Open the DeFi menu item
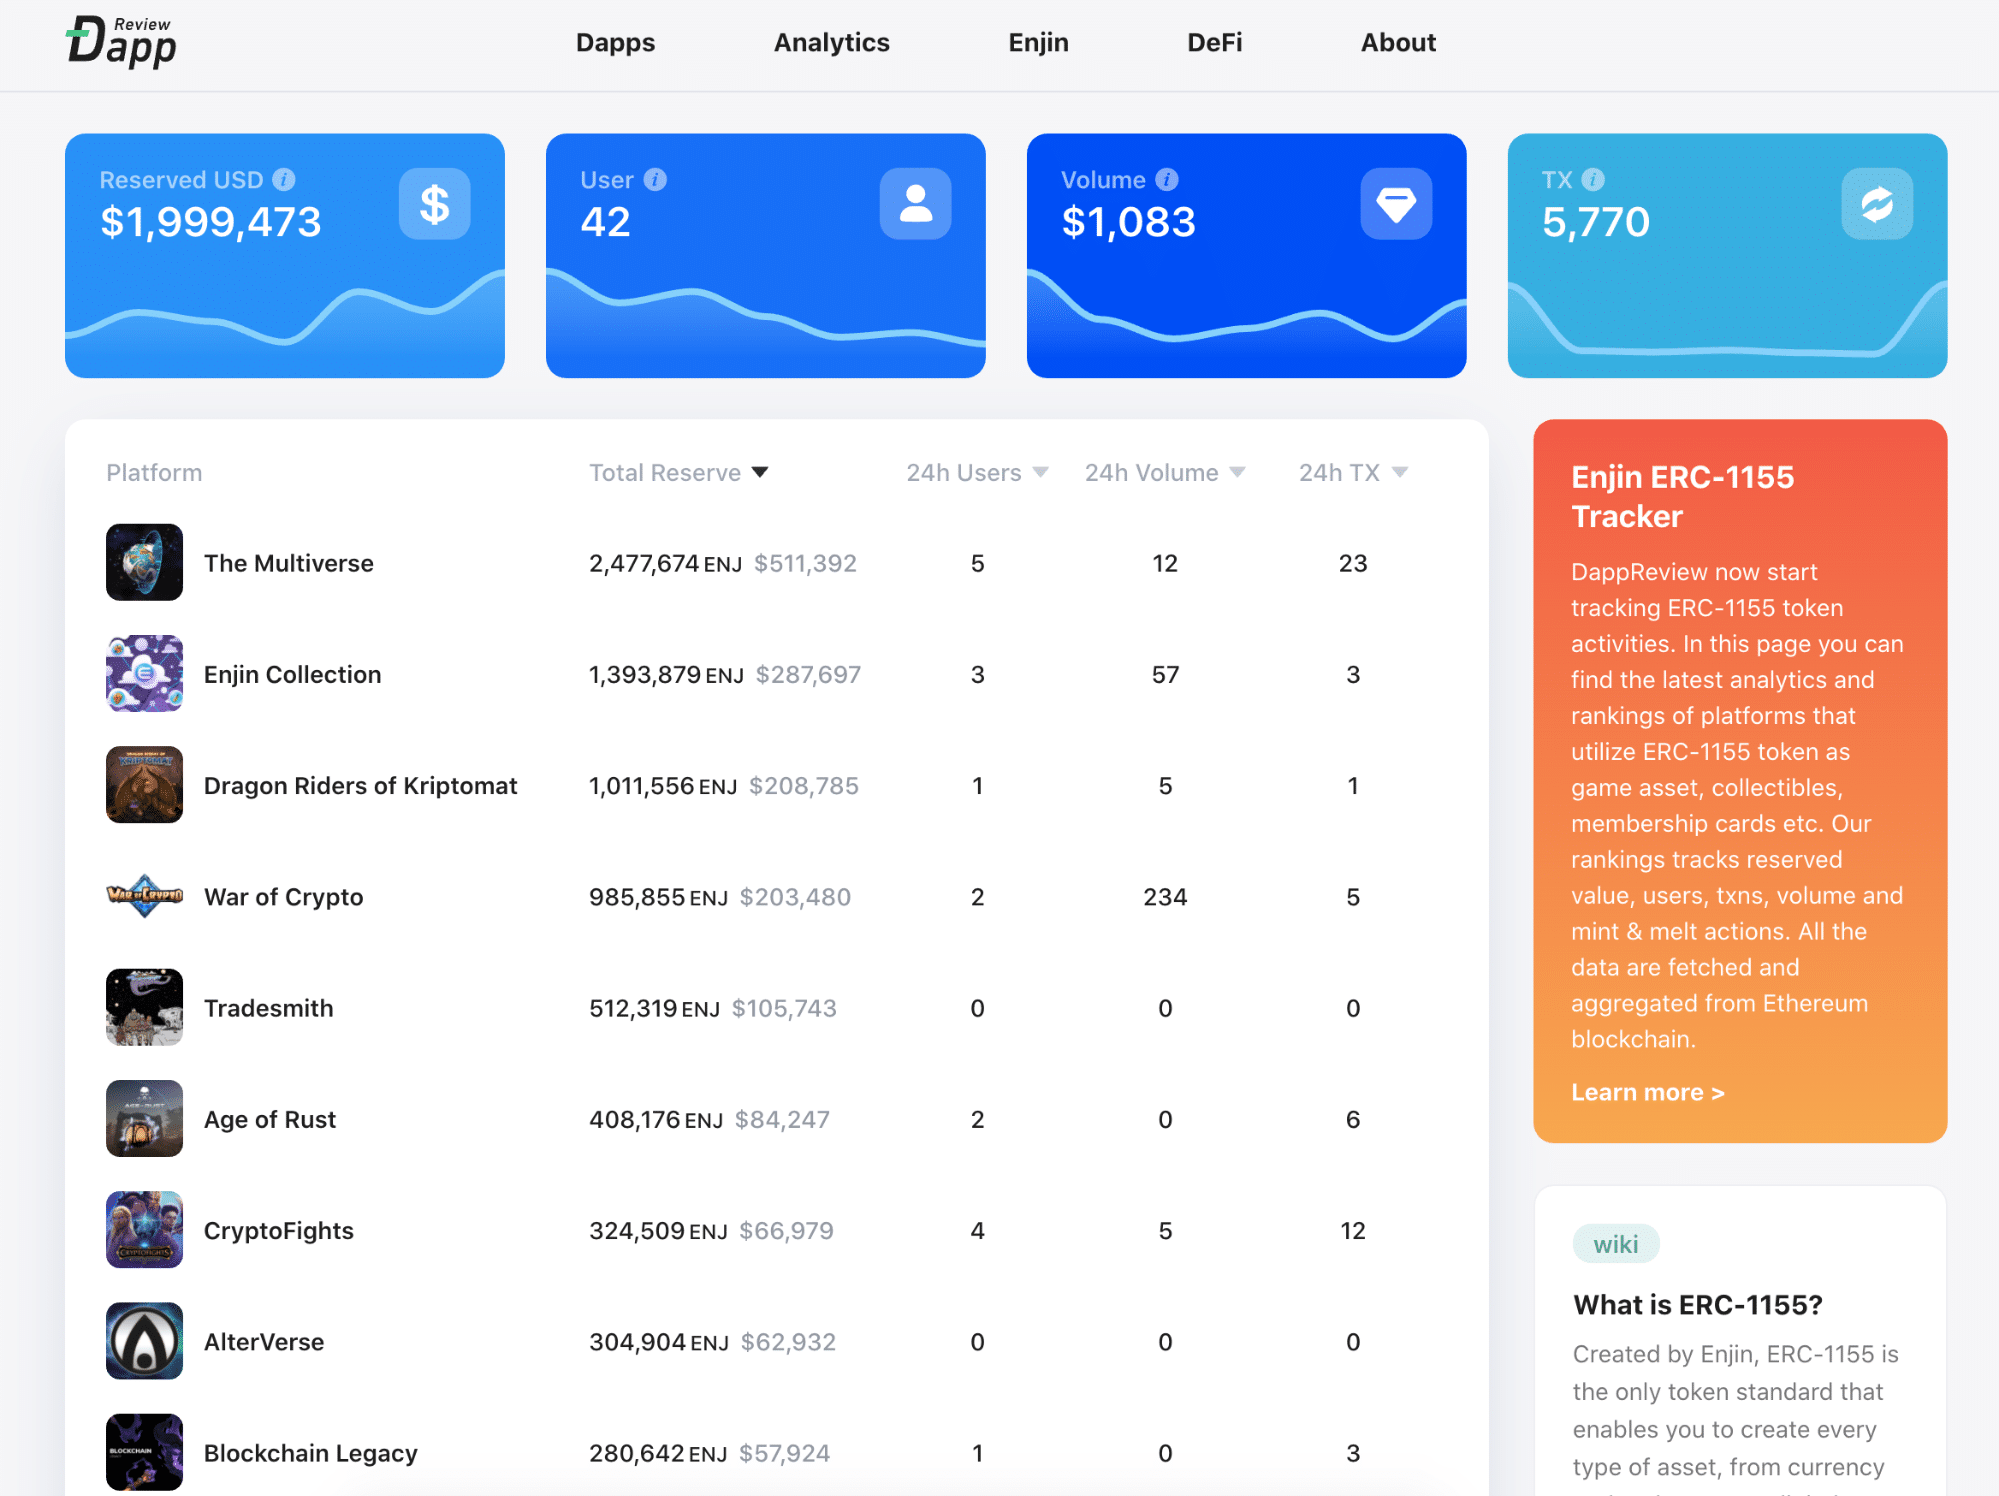Image resolution: width=1999 pixels, height=1496 pixels. point(1215,42)
